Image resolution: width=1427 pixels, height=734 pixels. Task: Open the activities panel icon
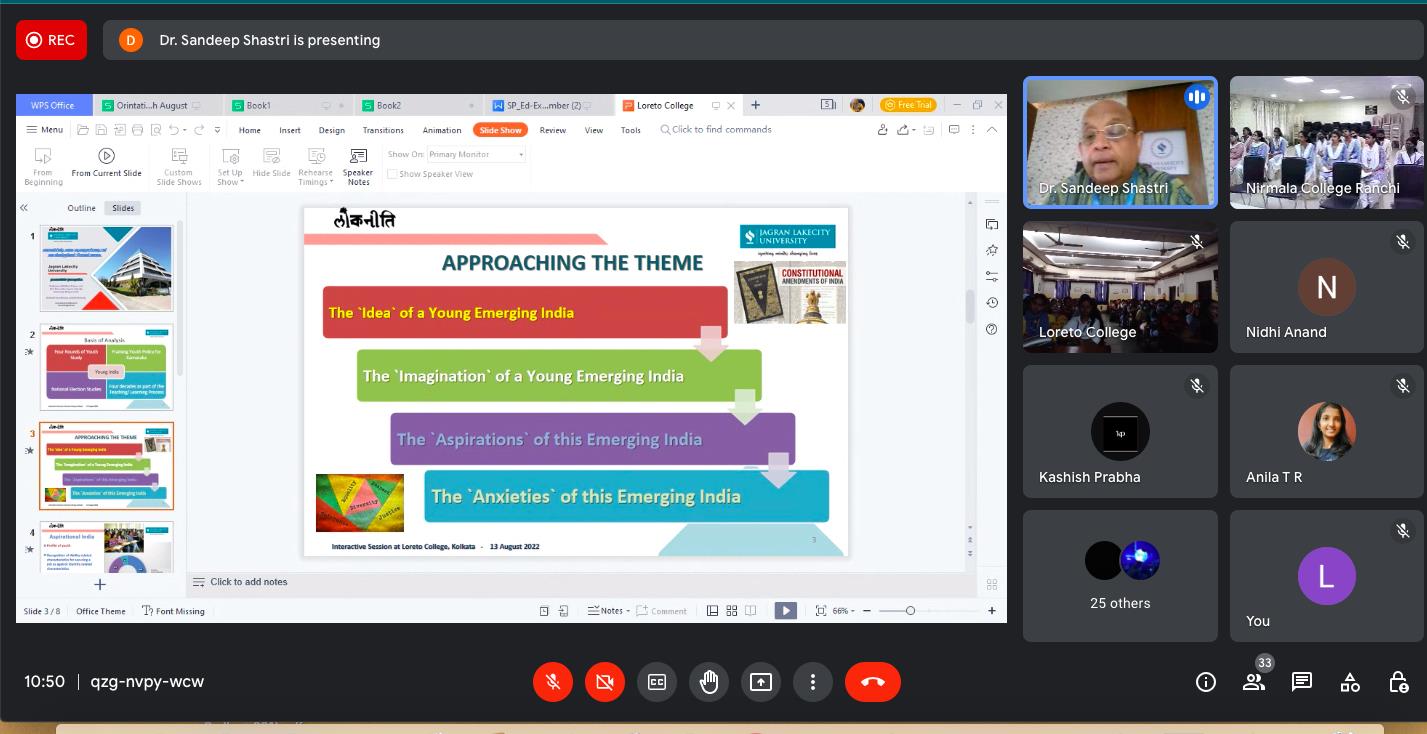(x=1350, y=682)
